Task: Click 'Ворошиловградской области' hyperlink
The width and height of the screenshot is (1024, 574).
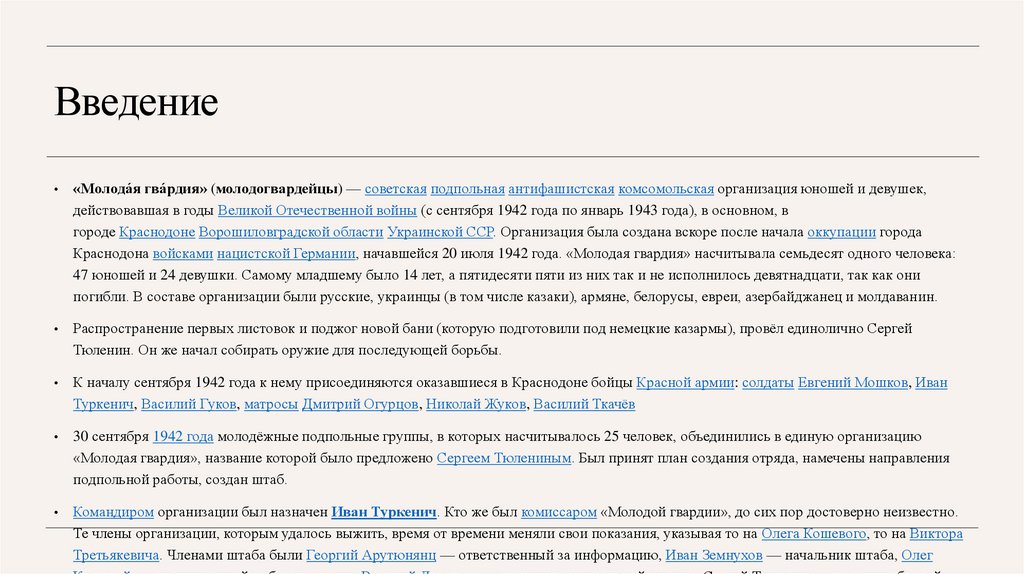Action: pos(291,232)
